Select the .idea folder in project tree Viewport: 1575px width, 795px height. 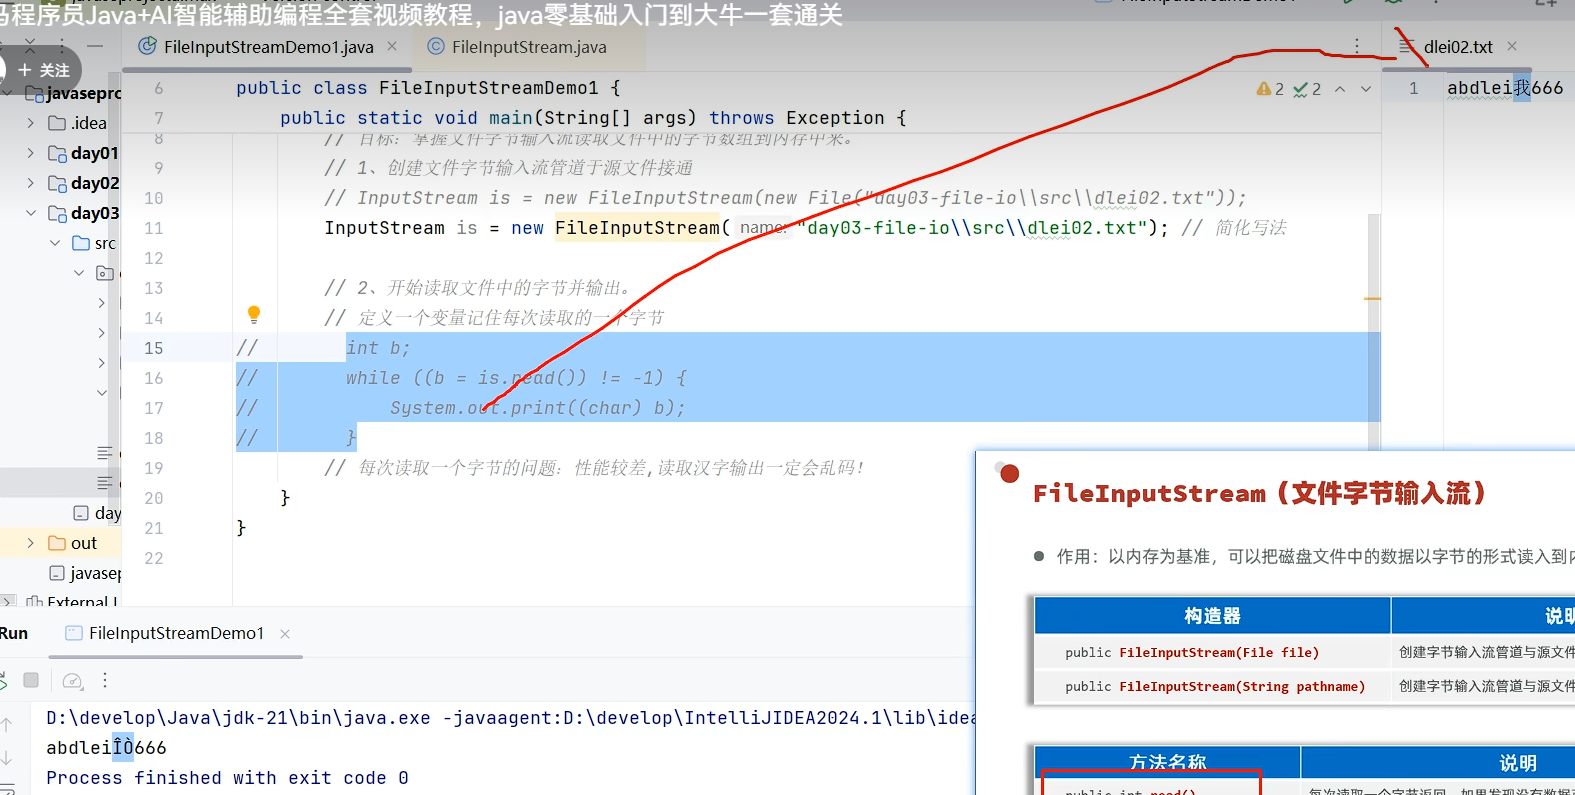pos(89,123)
